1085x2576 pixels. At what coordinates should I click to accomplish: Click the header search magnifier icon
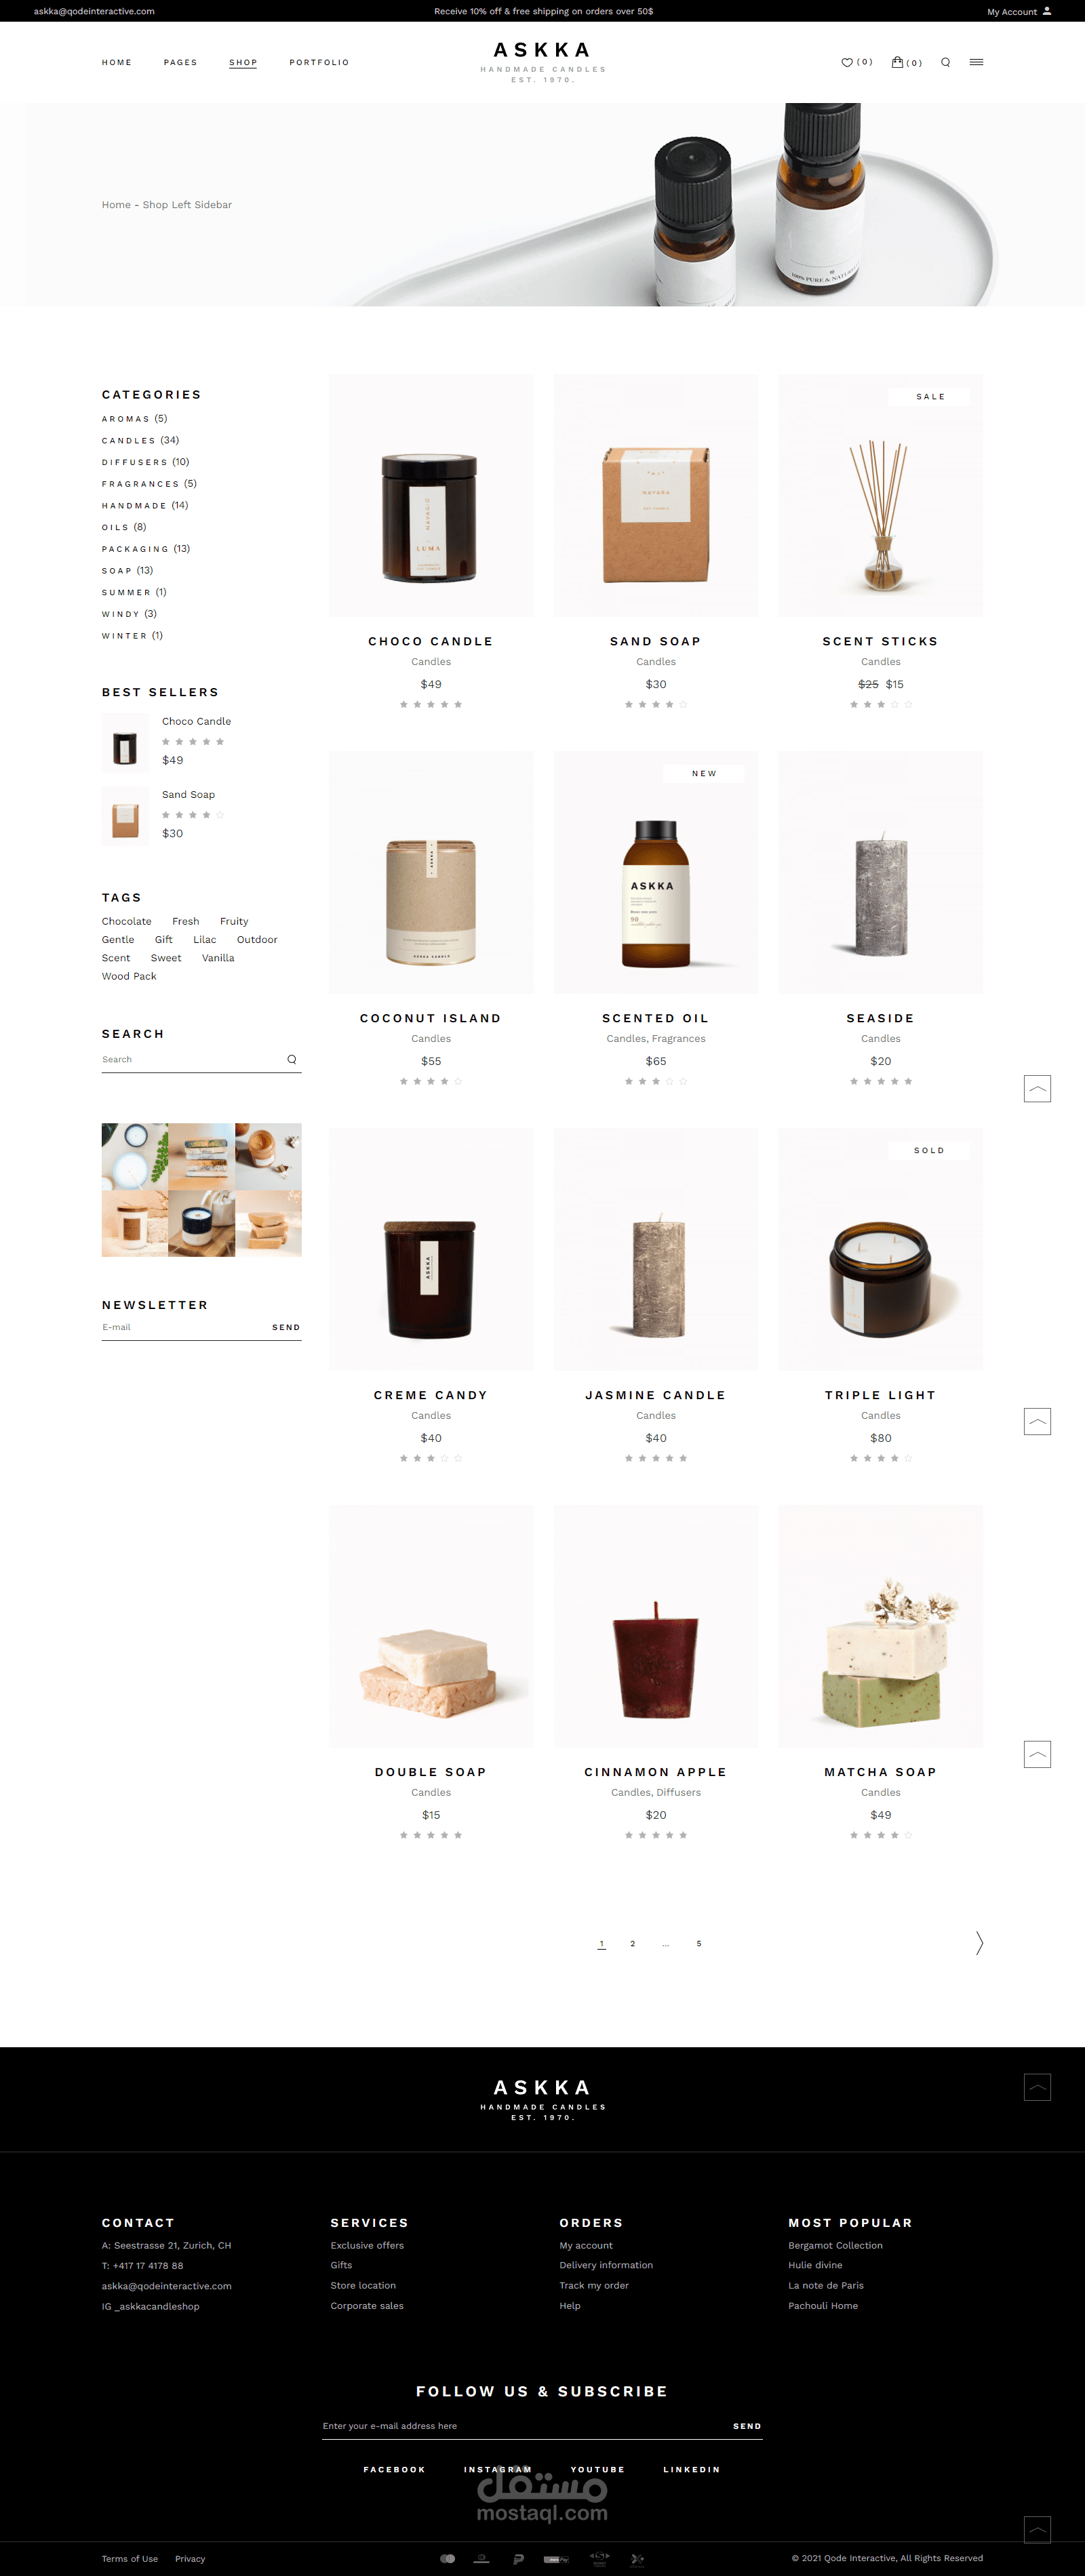click(945, 62)
